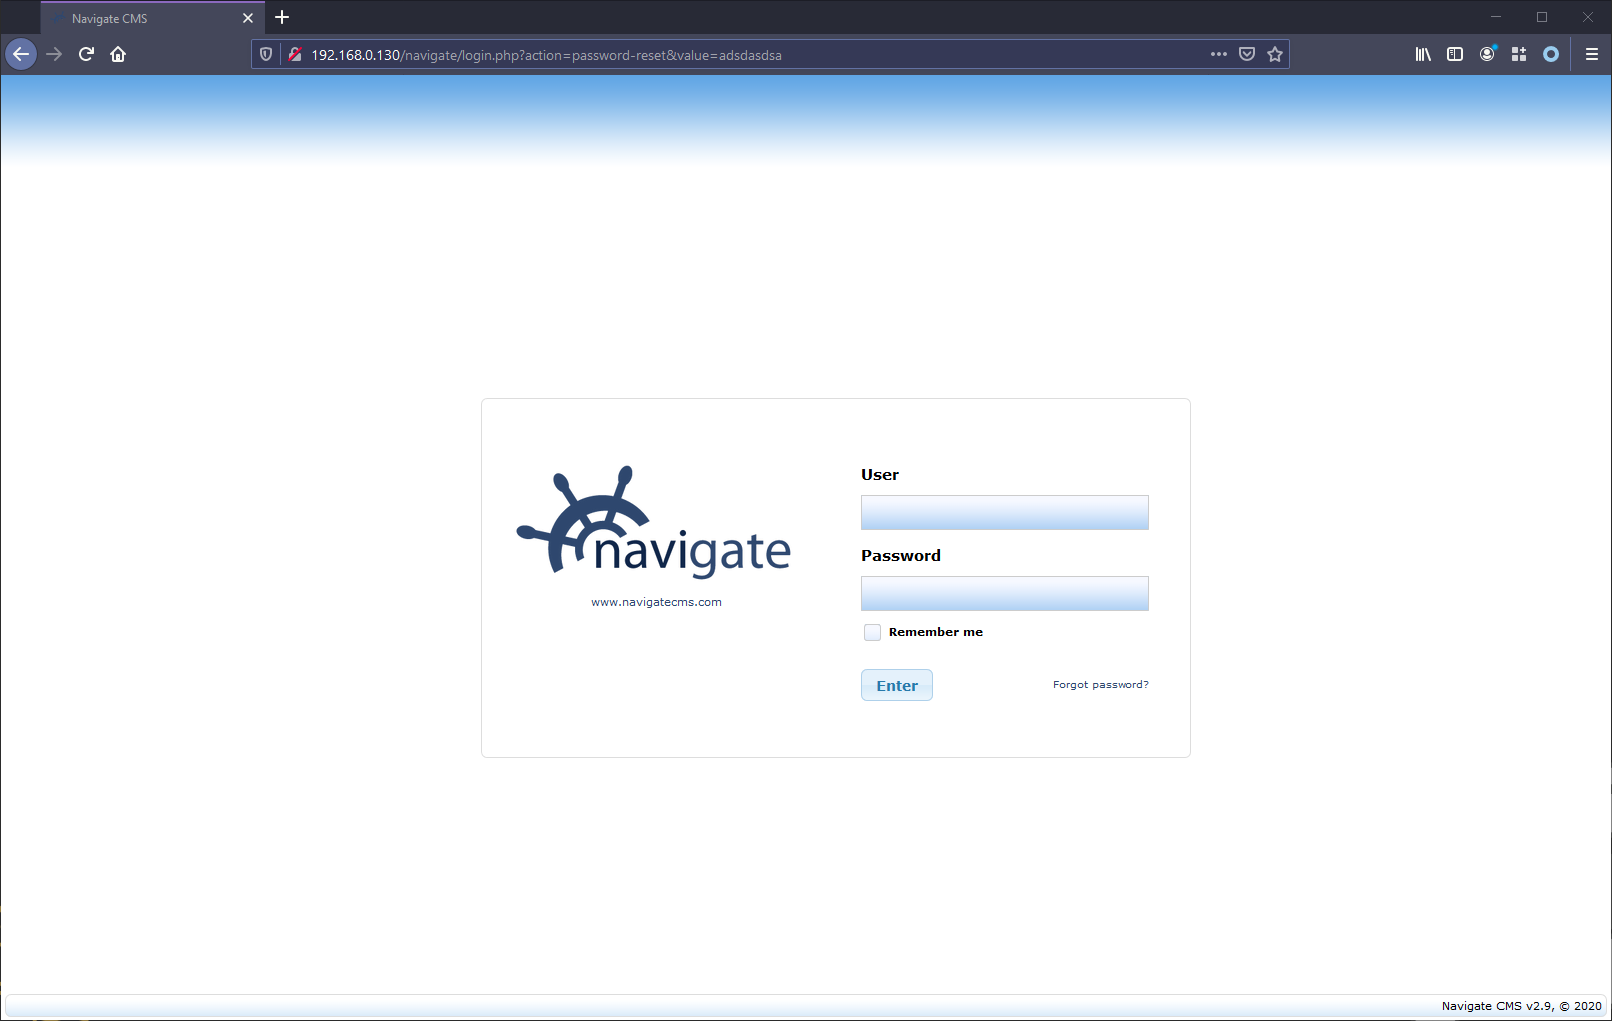This screenshot has width=1612, height=1021.
Task: Open page actions three-dot menu
Action: tap(1218, 54)
